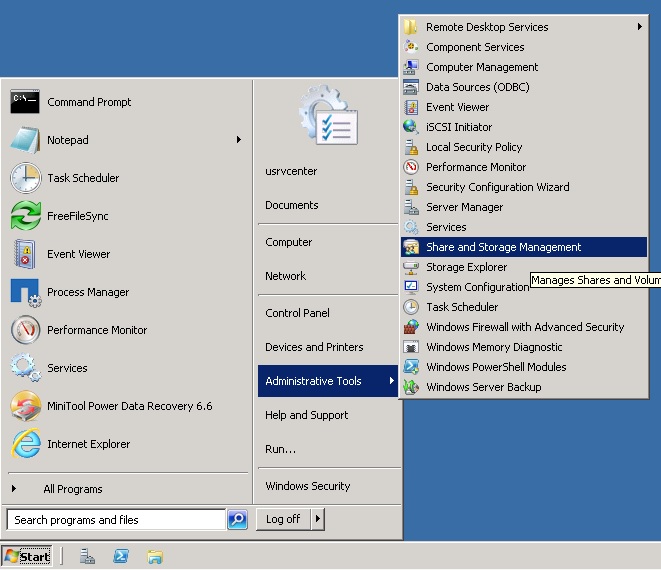Click the user account picture thumbnail
The height and width of the screenshot is (570, 661).
pos(327,118)
